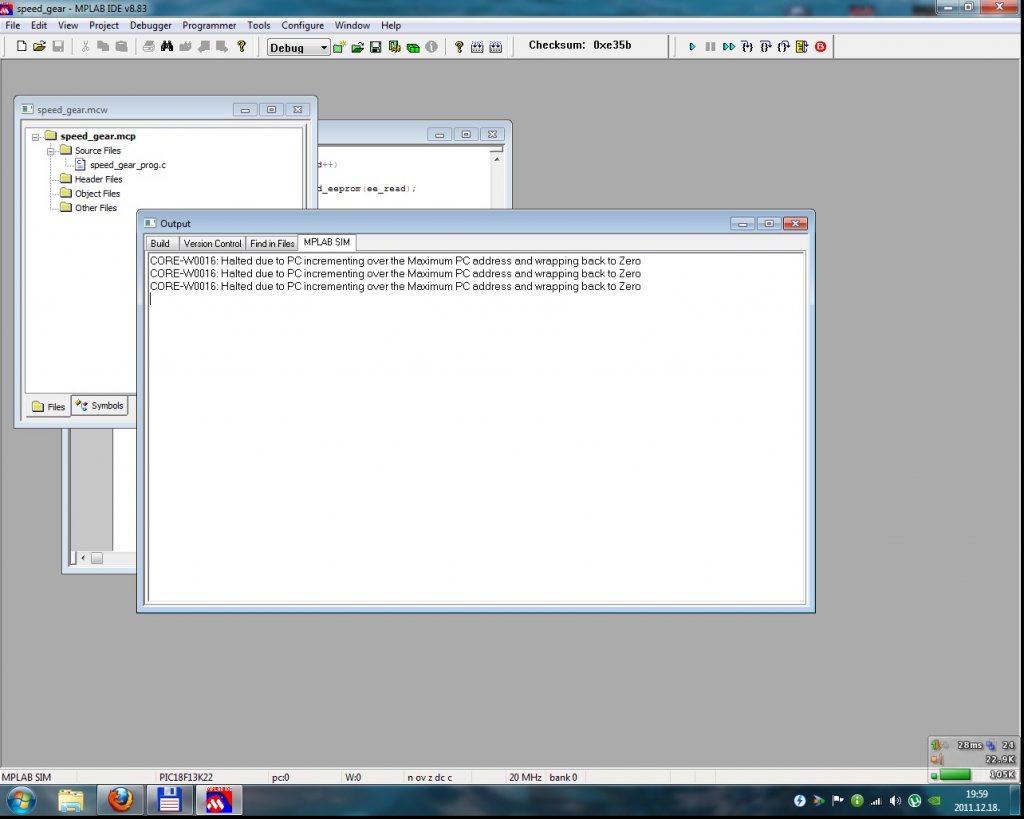Open the Help menu
1024x819 pixels.
[x=391, y=25]
